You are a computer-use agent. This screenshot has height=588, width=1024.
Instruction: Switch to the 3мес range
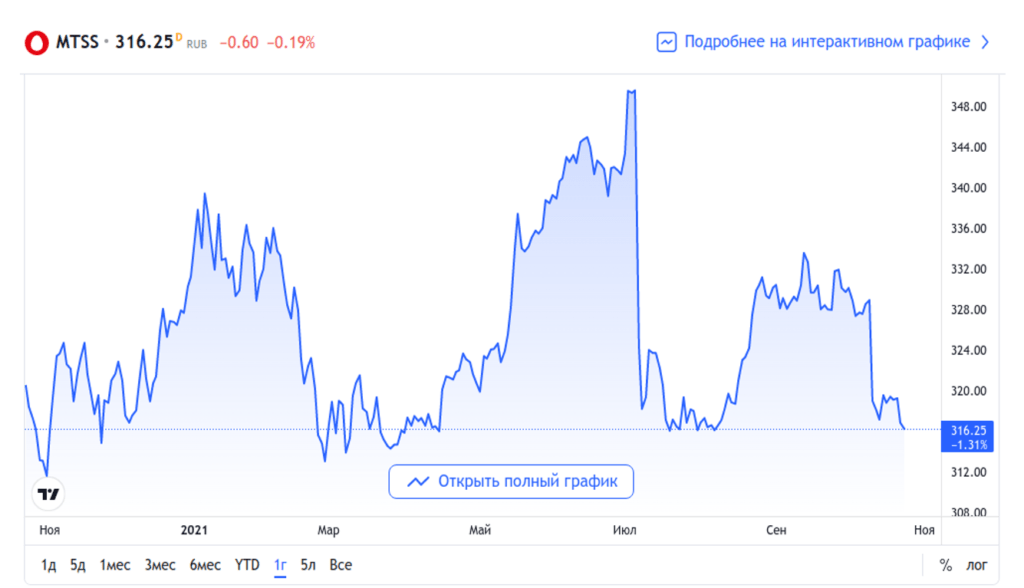160,565
